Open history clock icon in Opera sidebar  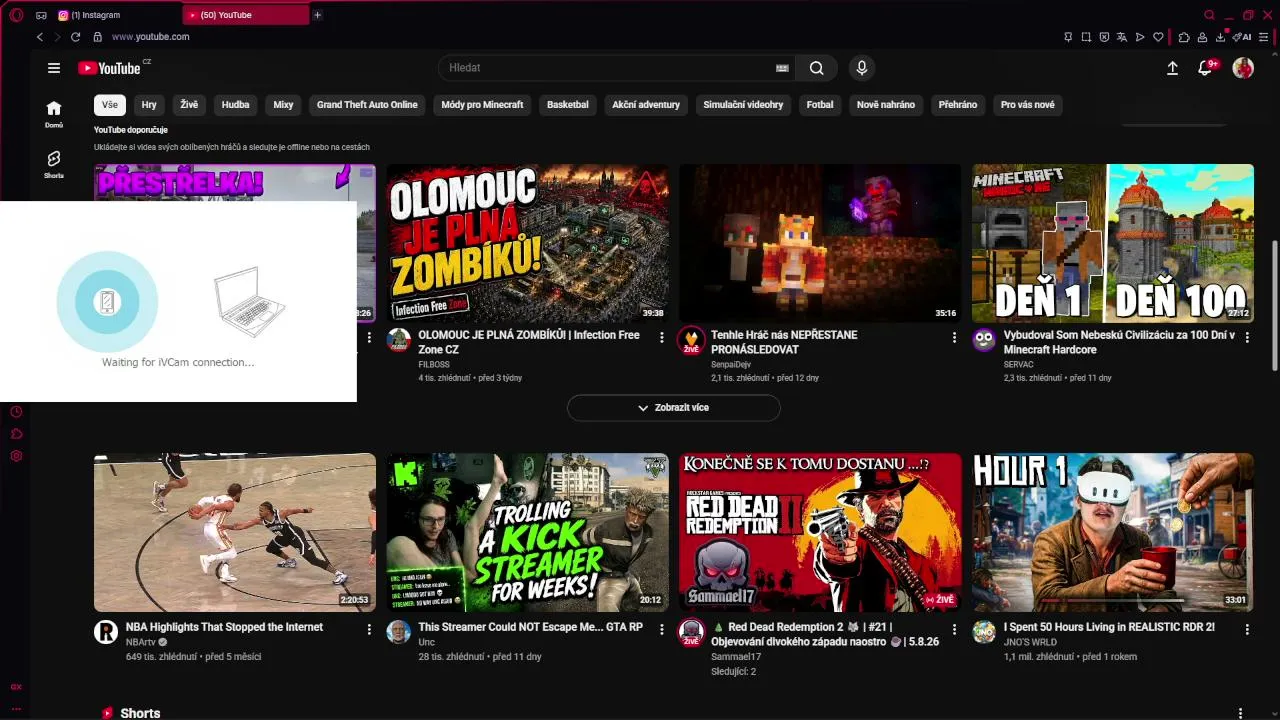coord(16,412)
